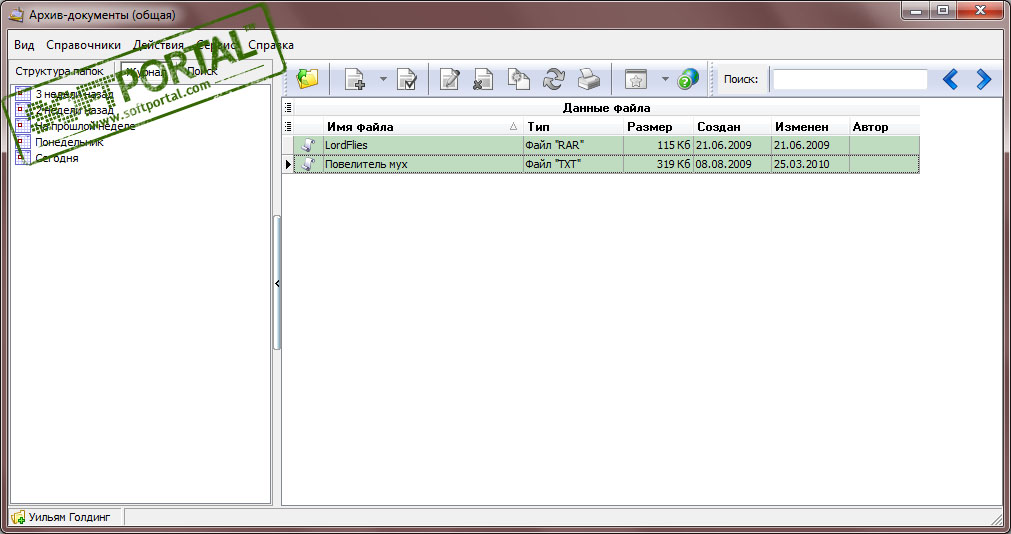1011x534 pixels.
Task: Open help globe with question mark
Action: (688, 79)
